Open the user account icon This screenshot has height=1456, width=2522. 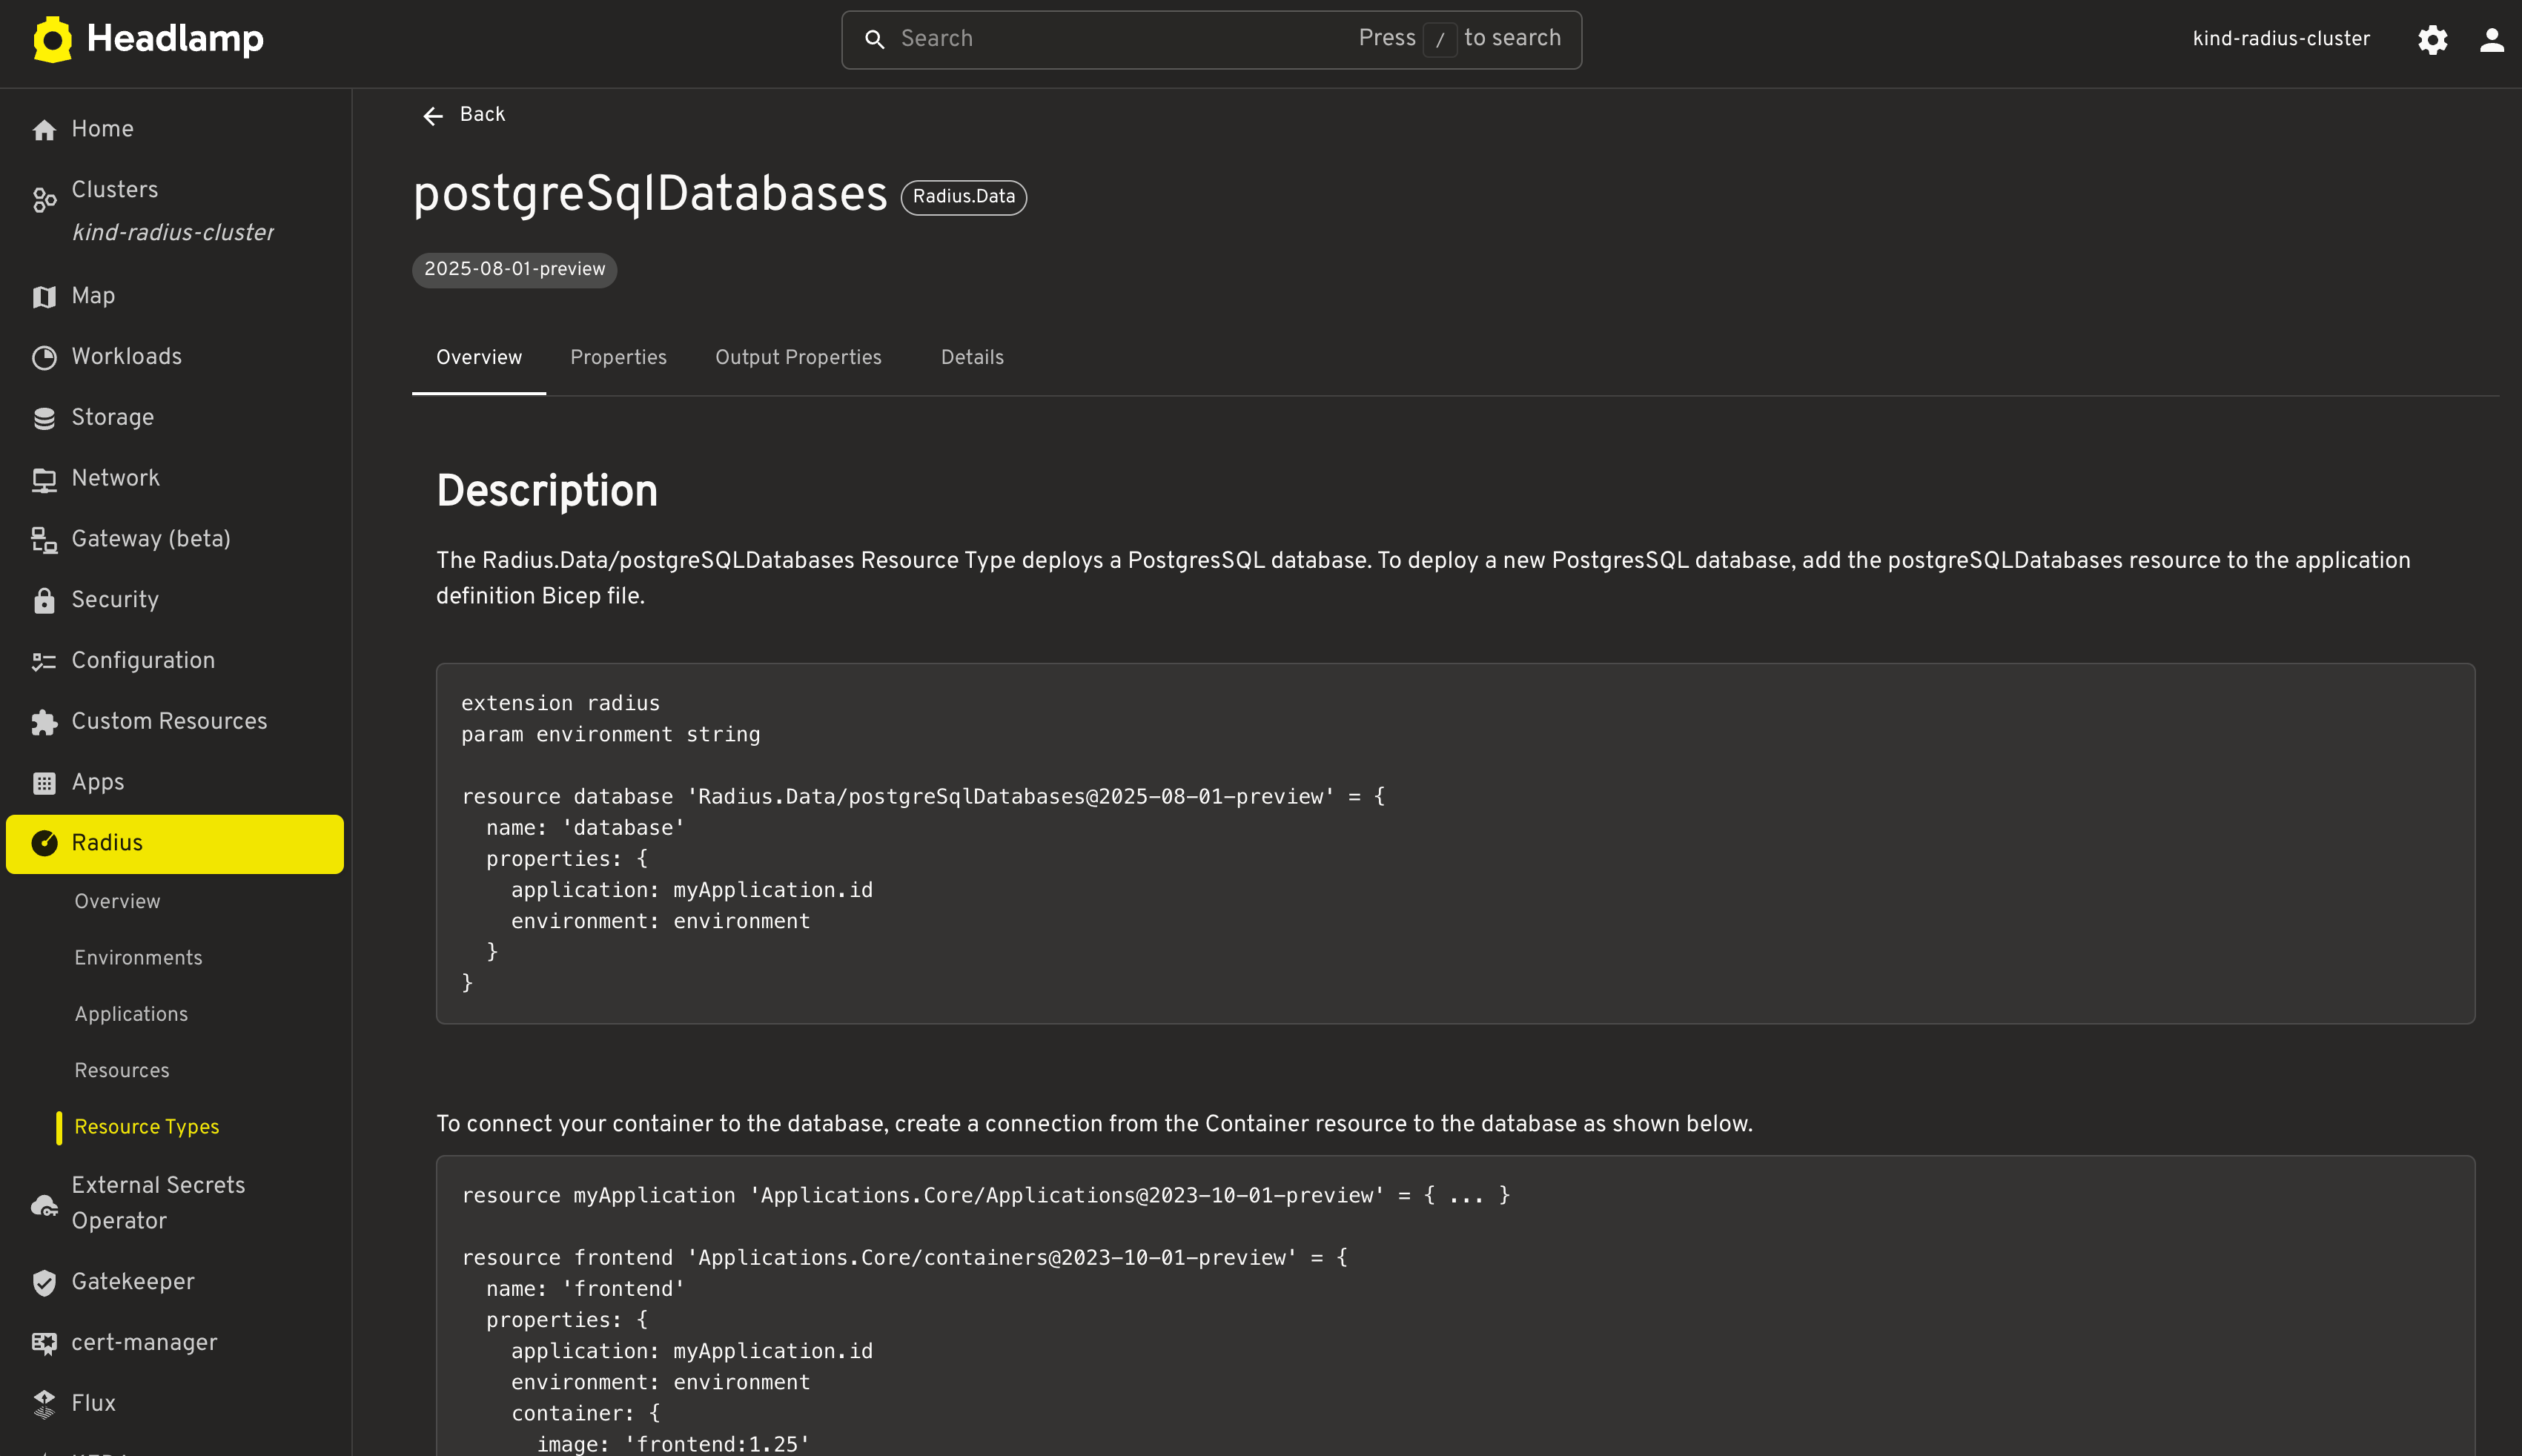tap(2491, 39)
